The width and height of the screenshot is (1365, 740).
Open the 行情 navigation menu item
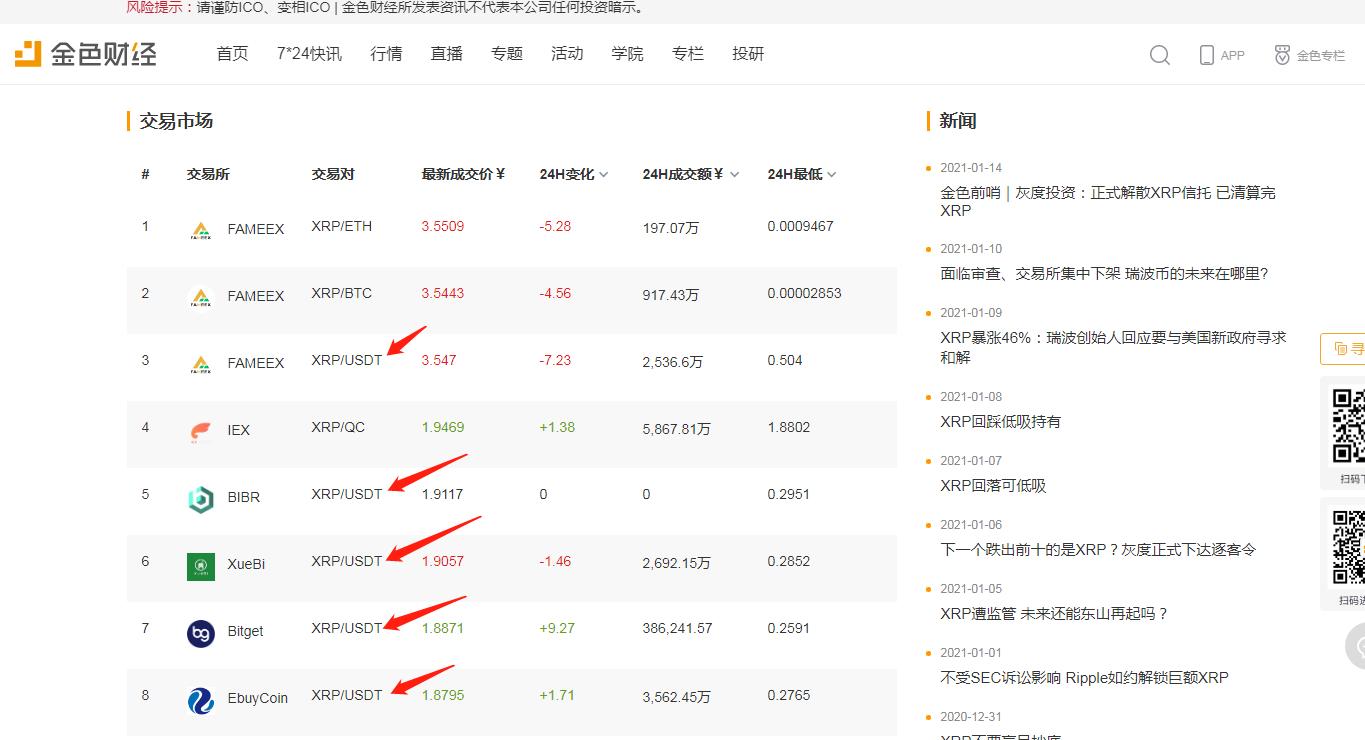387,54
